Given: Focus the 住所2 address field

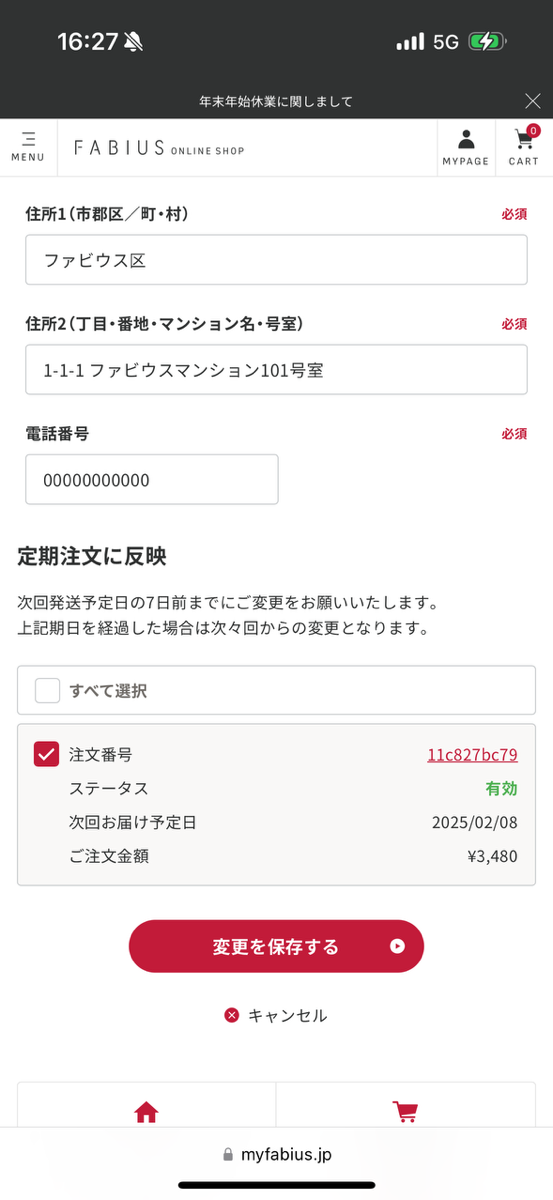Looking at the screenshot, I should coord(276,370).
